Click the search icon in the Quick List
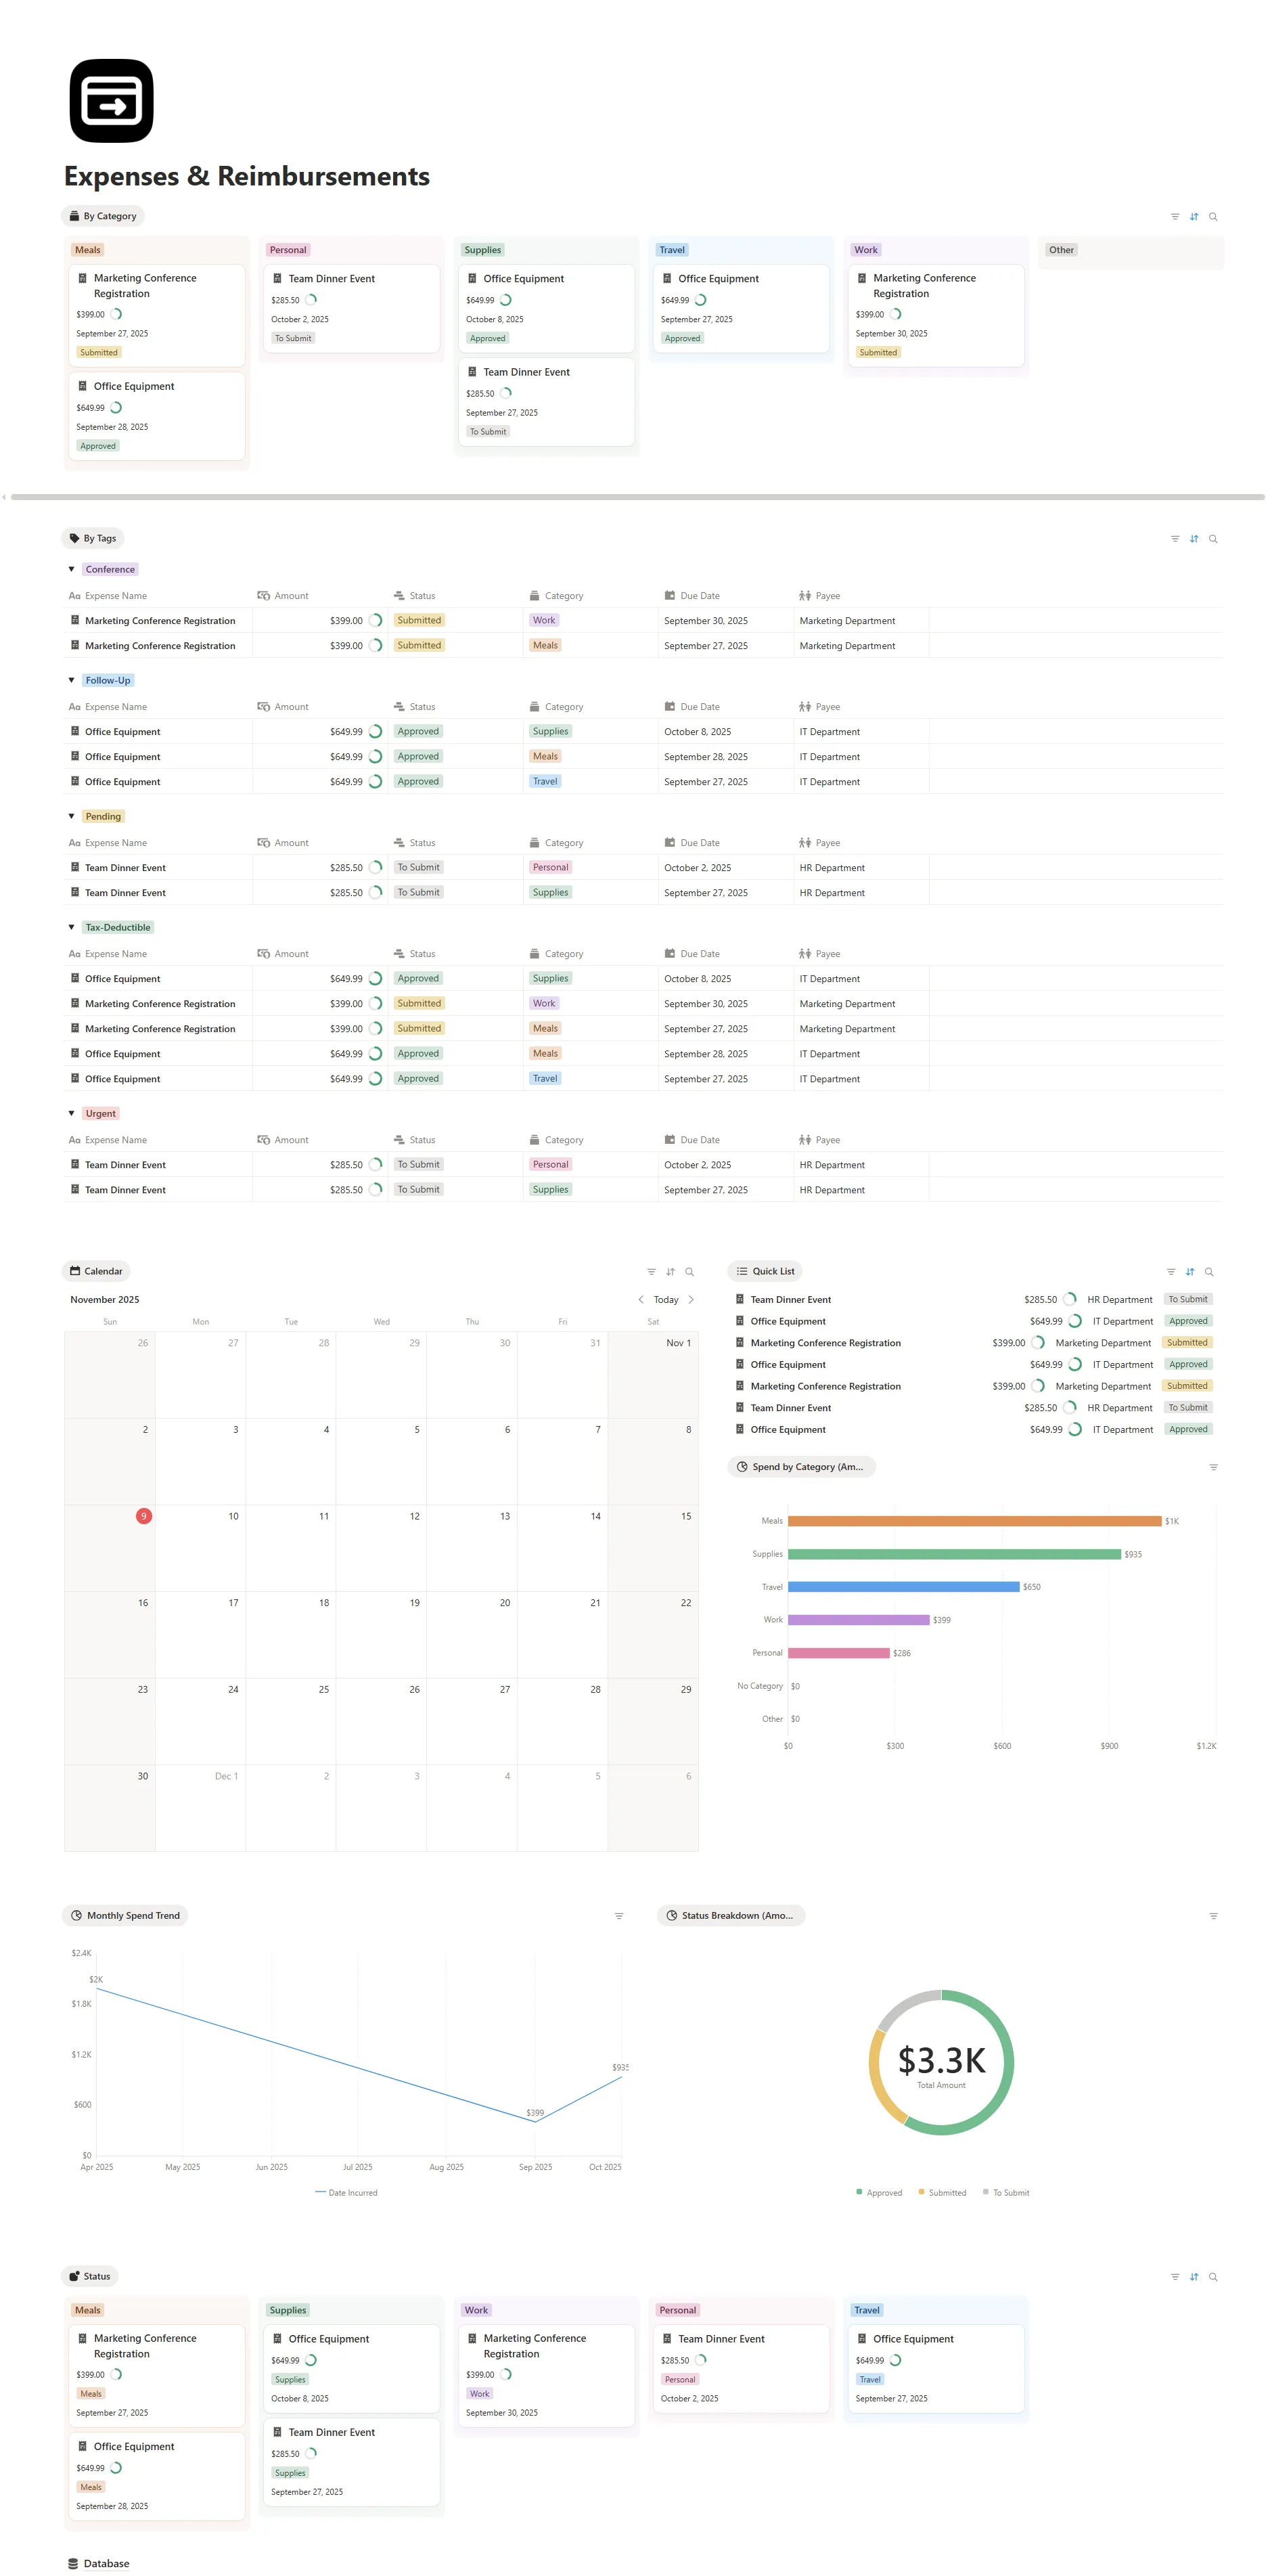Screen dimensions: 1270x2576 click(1210, 1271)
